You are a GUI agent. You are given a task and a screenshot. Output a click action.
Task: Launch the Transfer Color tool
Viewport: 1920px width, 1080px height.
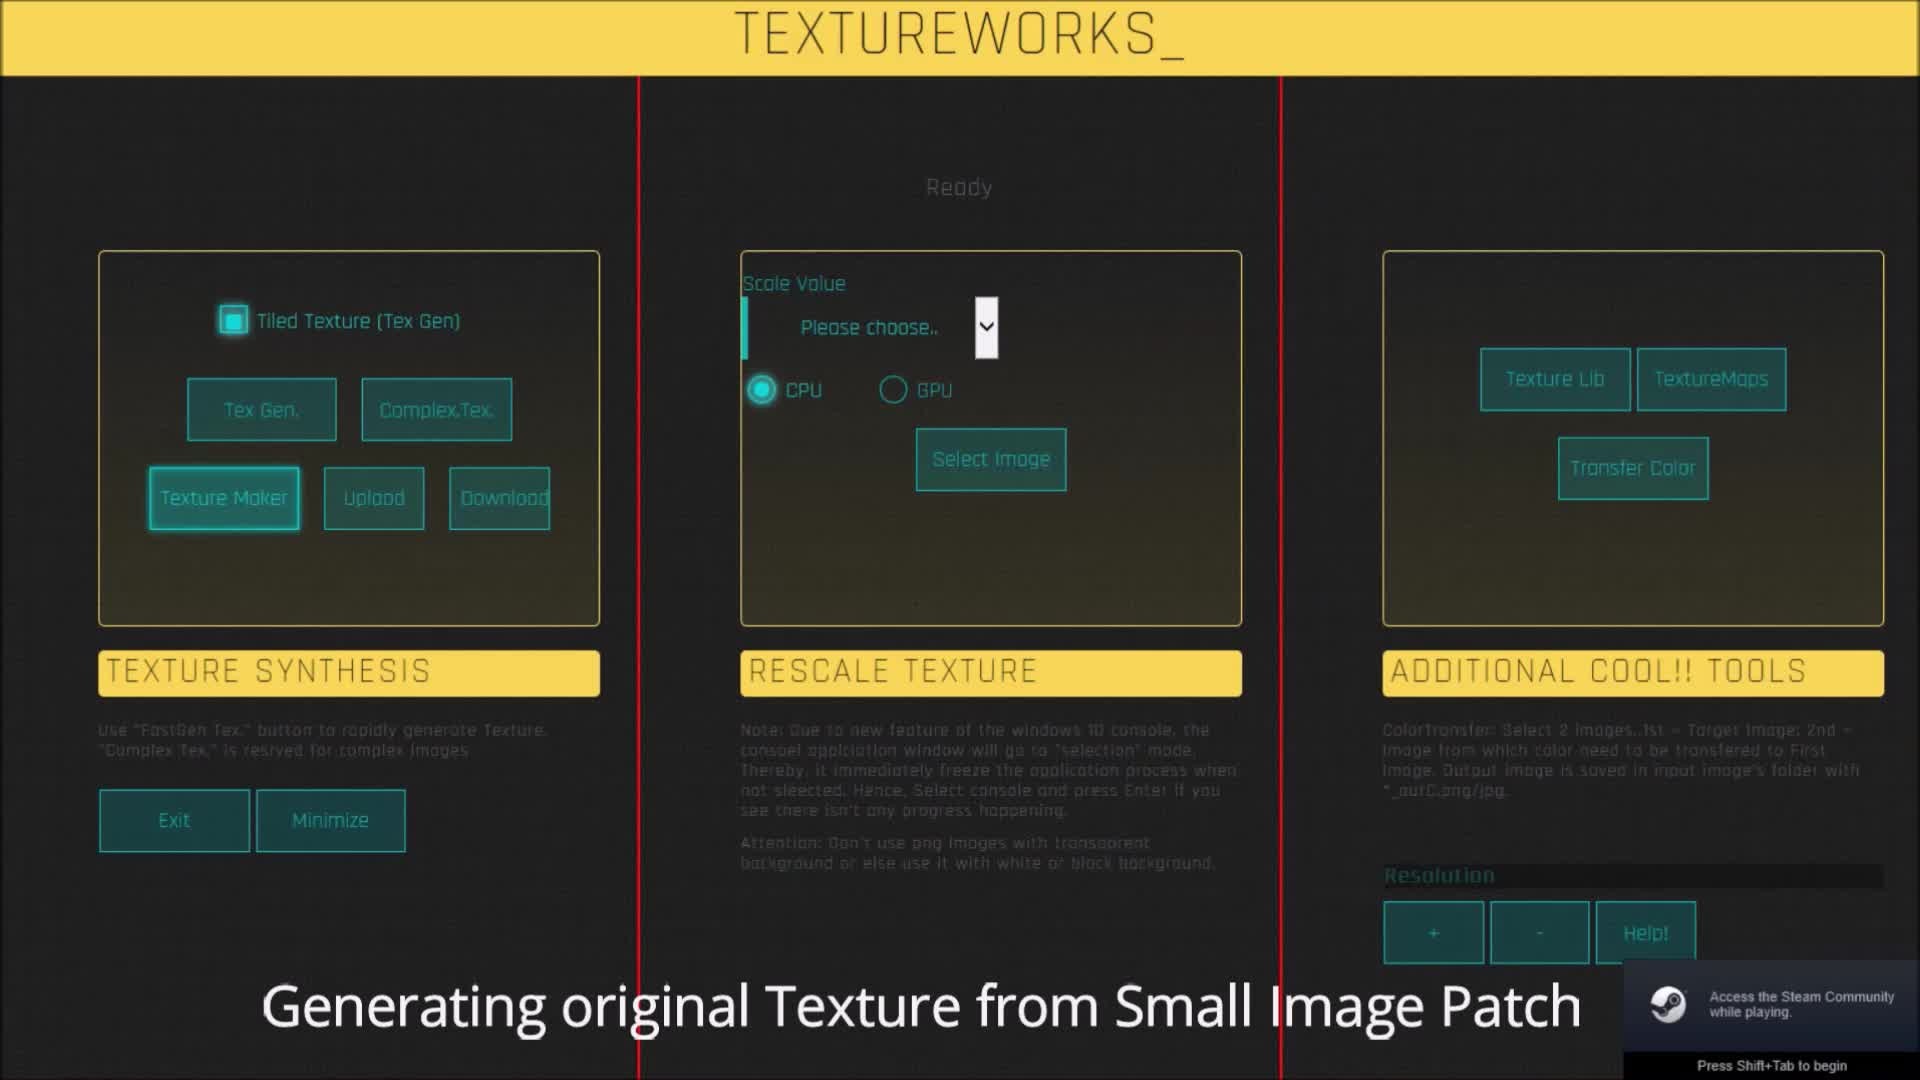(1632, 468)
